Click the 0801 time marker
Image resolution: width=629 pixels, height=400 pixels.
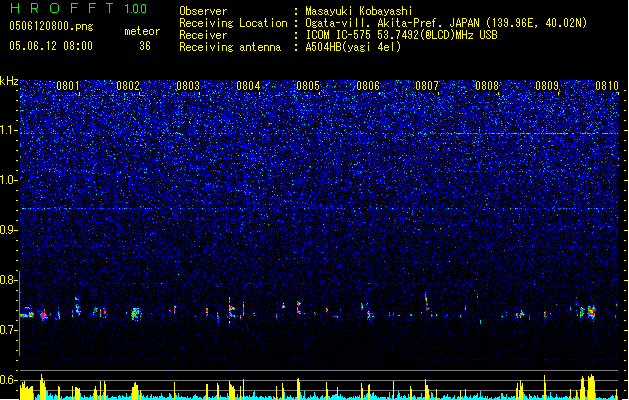[x=68, y=86]
